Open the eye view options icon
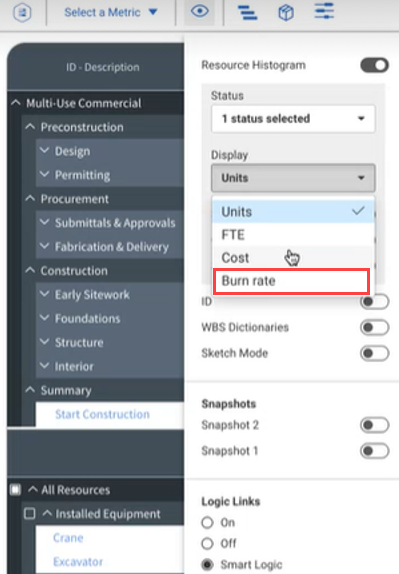Viewport: 399px width, 574px height. point(200,11)
